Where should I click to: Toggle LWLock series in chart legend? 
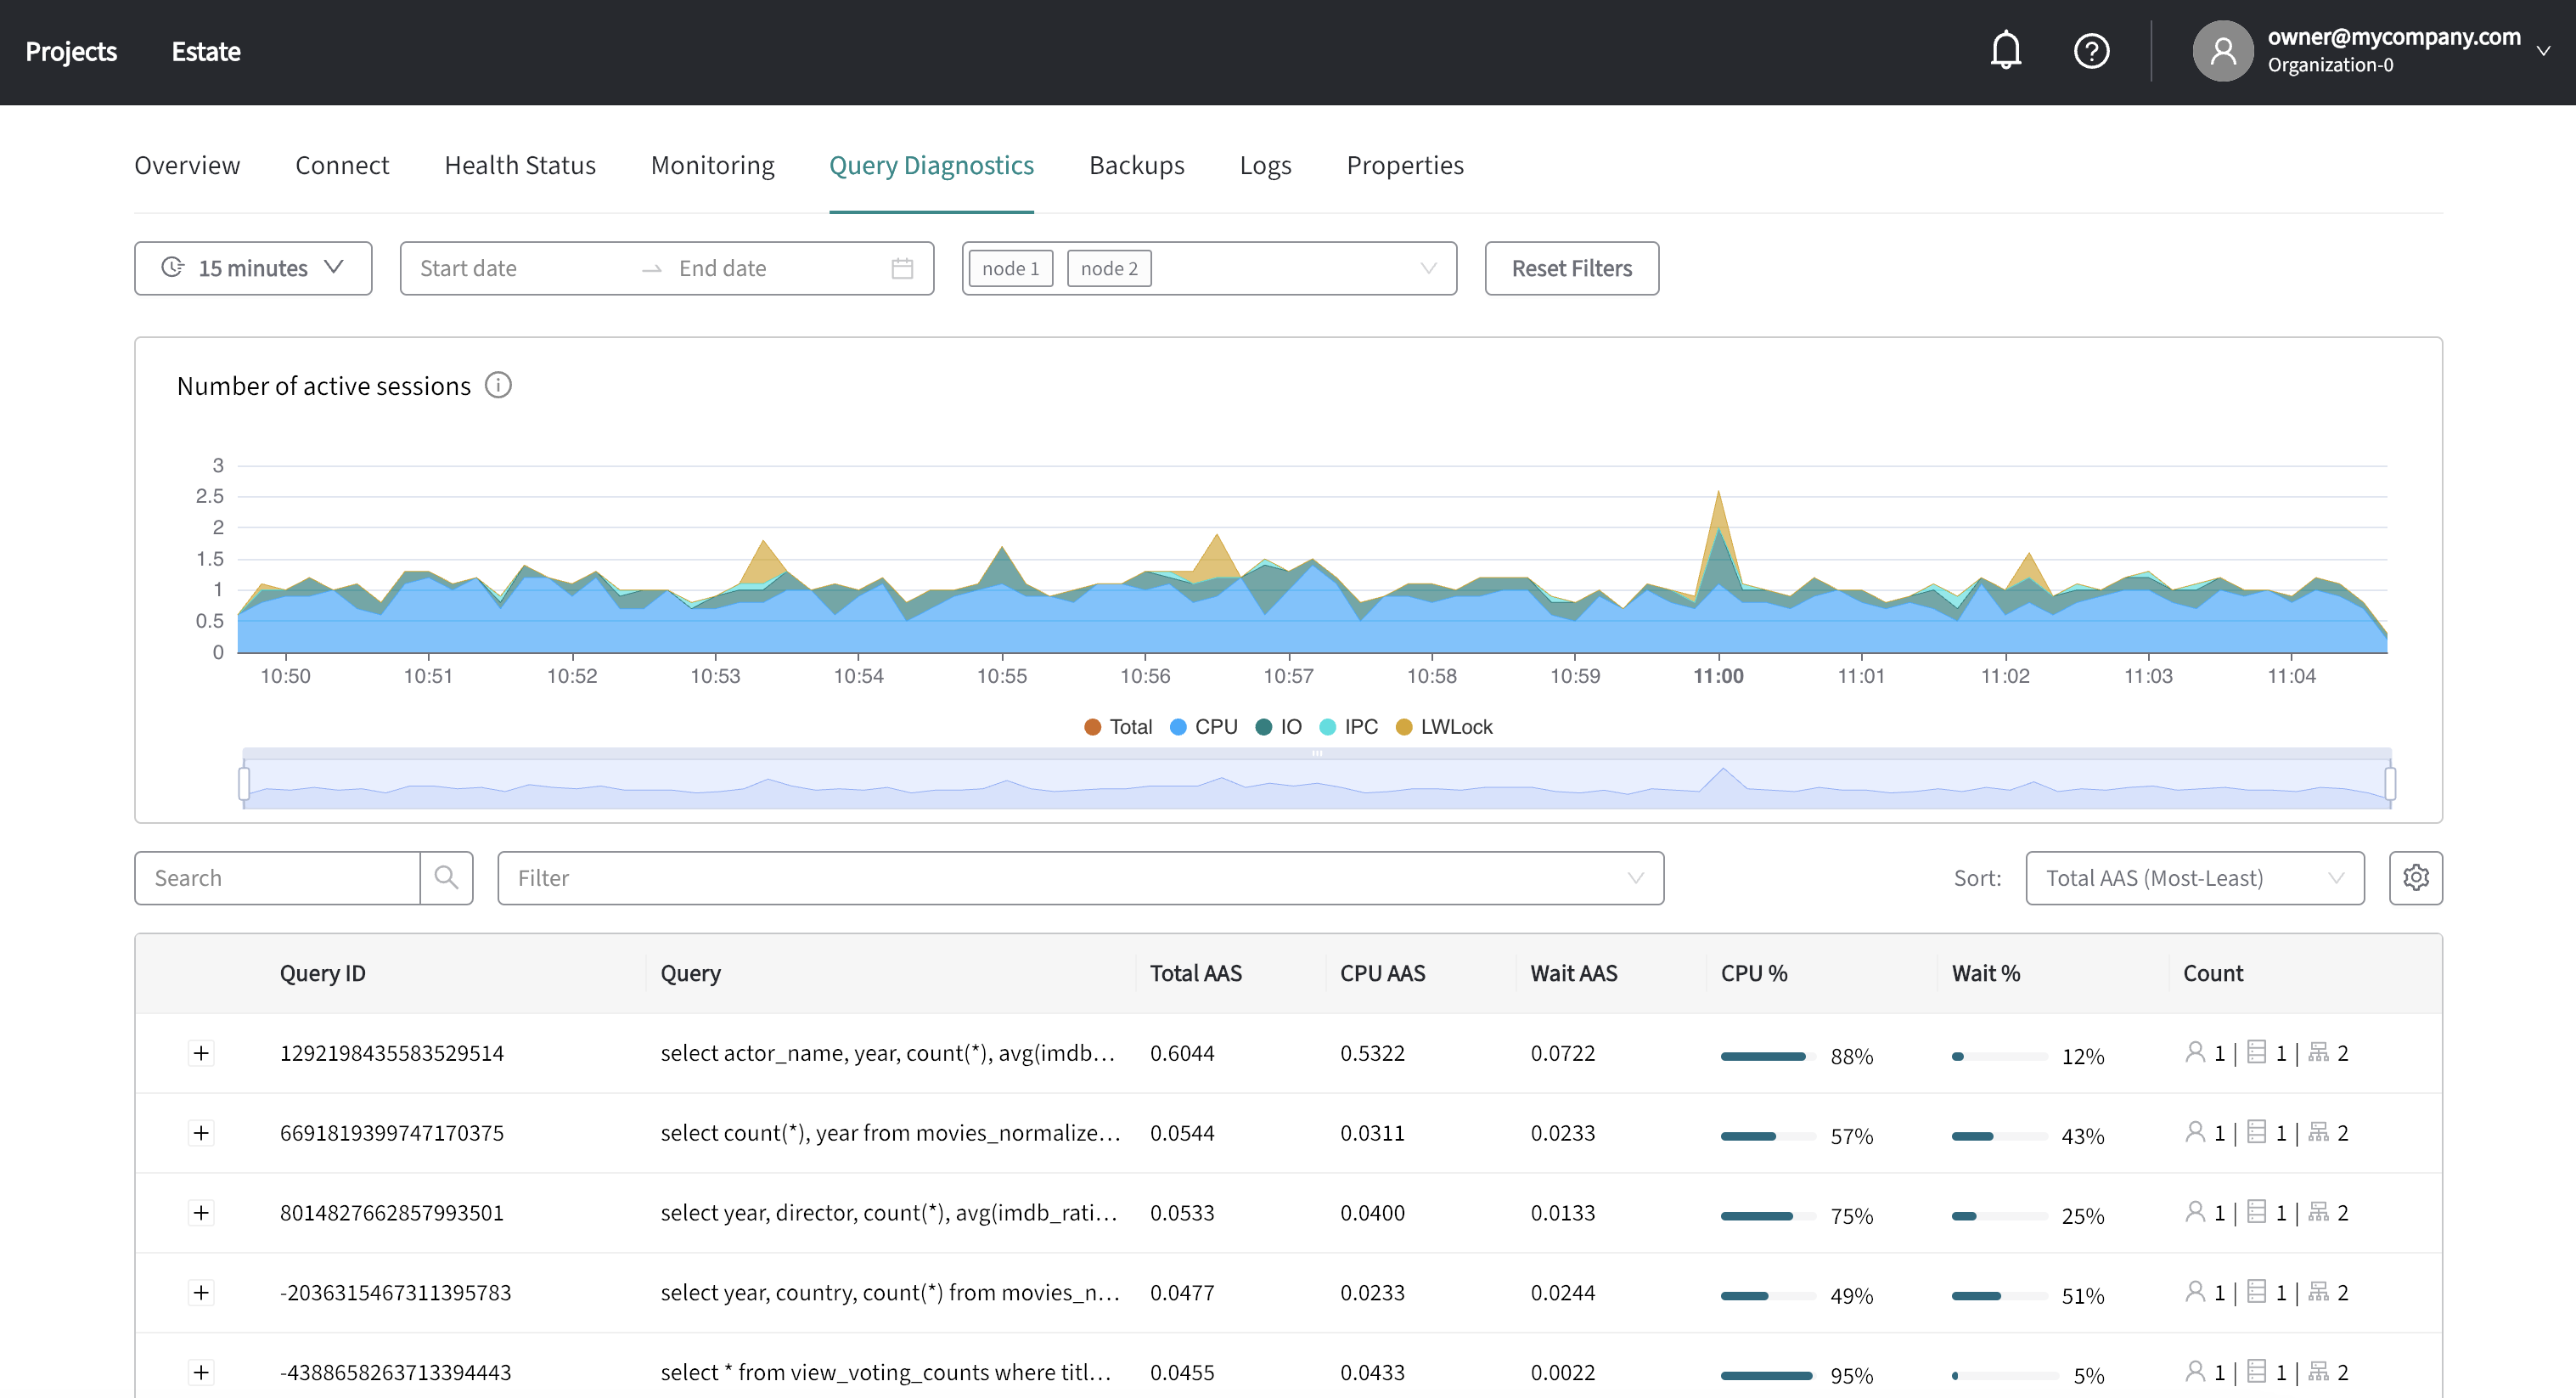tap(1443, 727)
